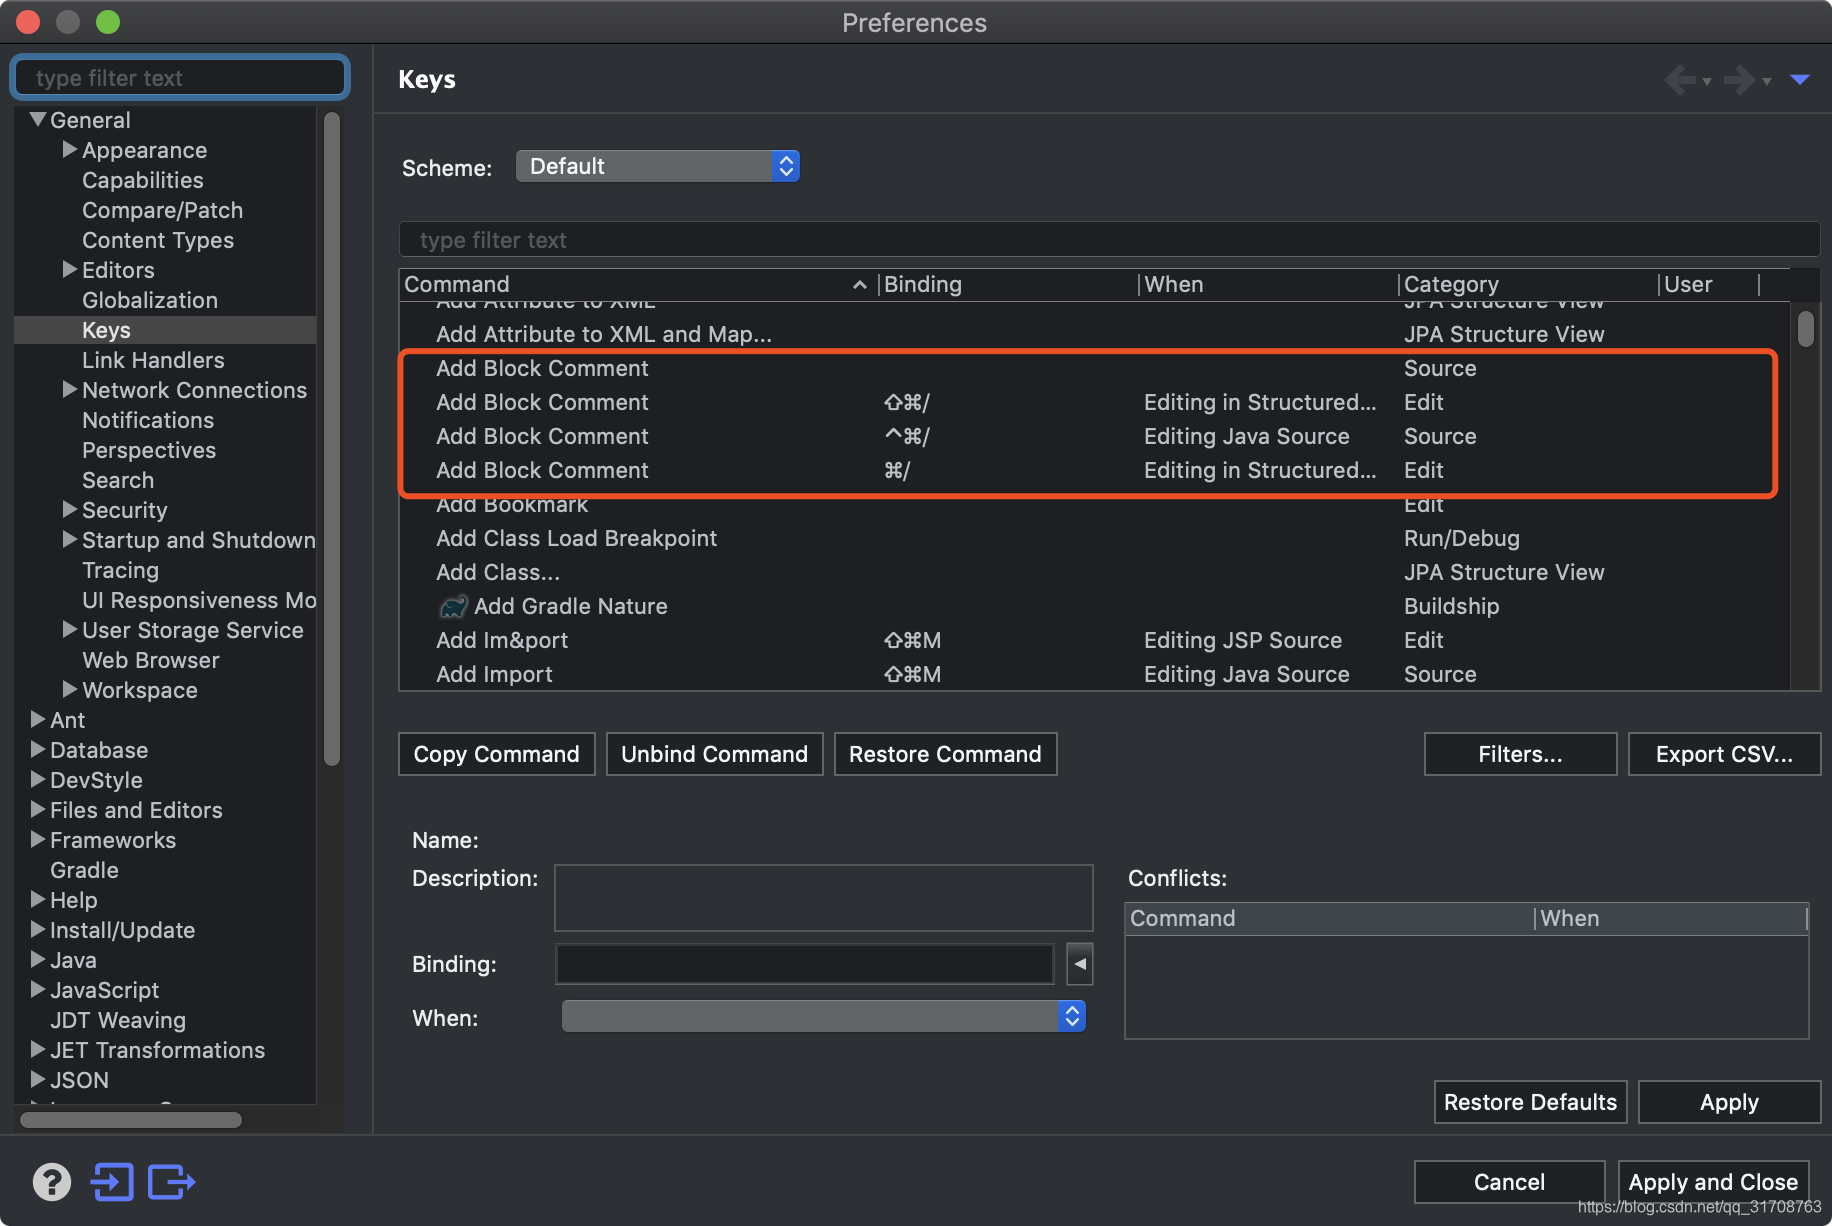
Task: Expand the Editors node
Action: pyautogui.click(x=70, y=270)
